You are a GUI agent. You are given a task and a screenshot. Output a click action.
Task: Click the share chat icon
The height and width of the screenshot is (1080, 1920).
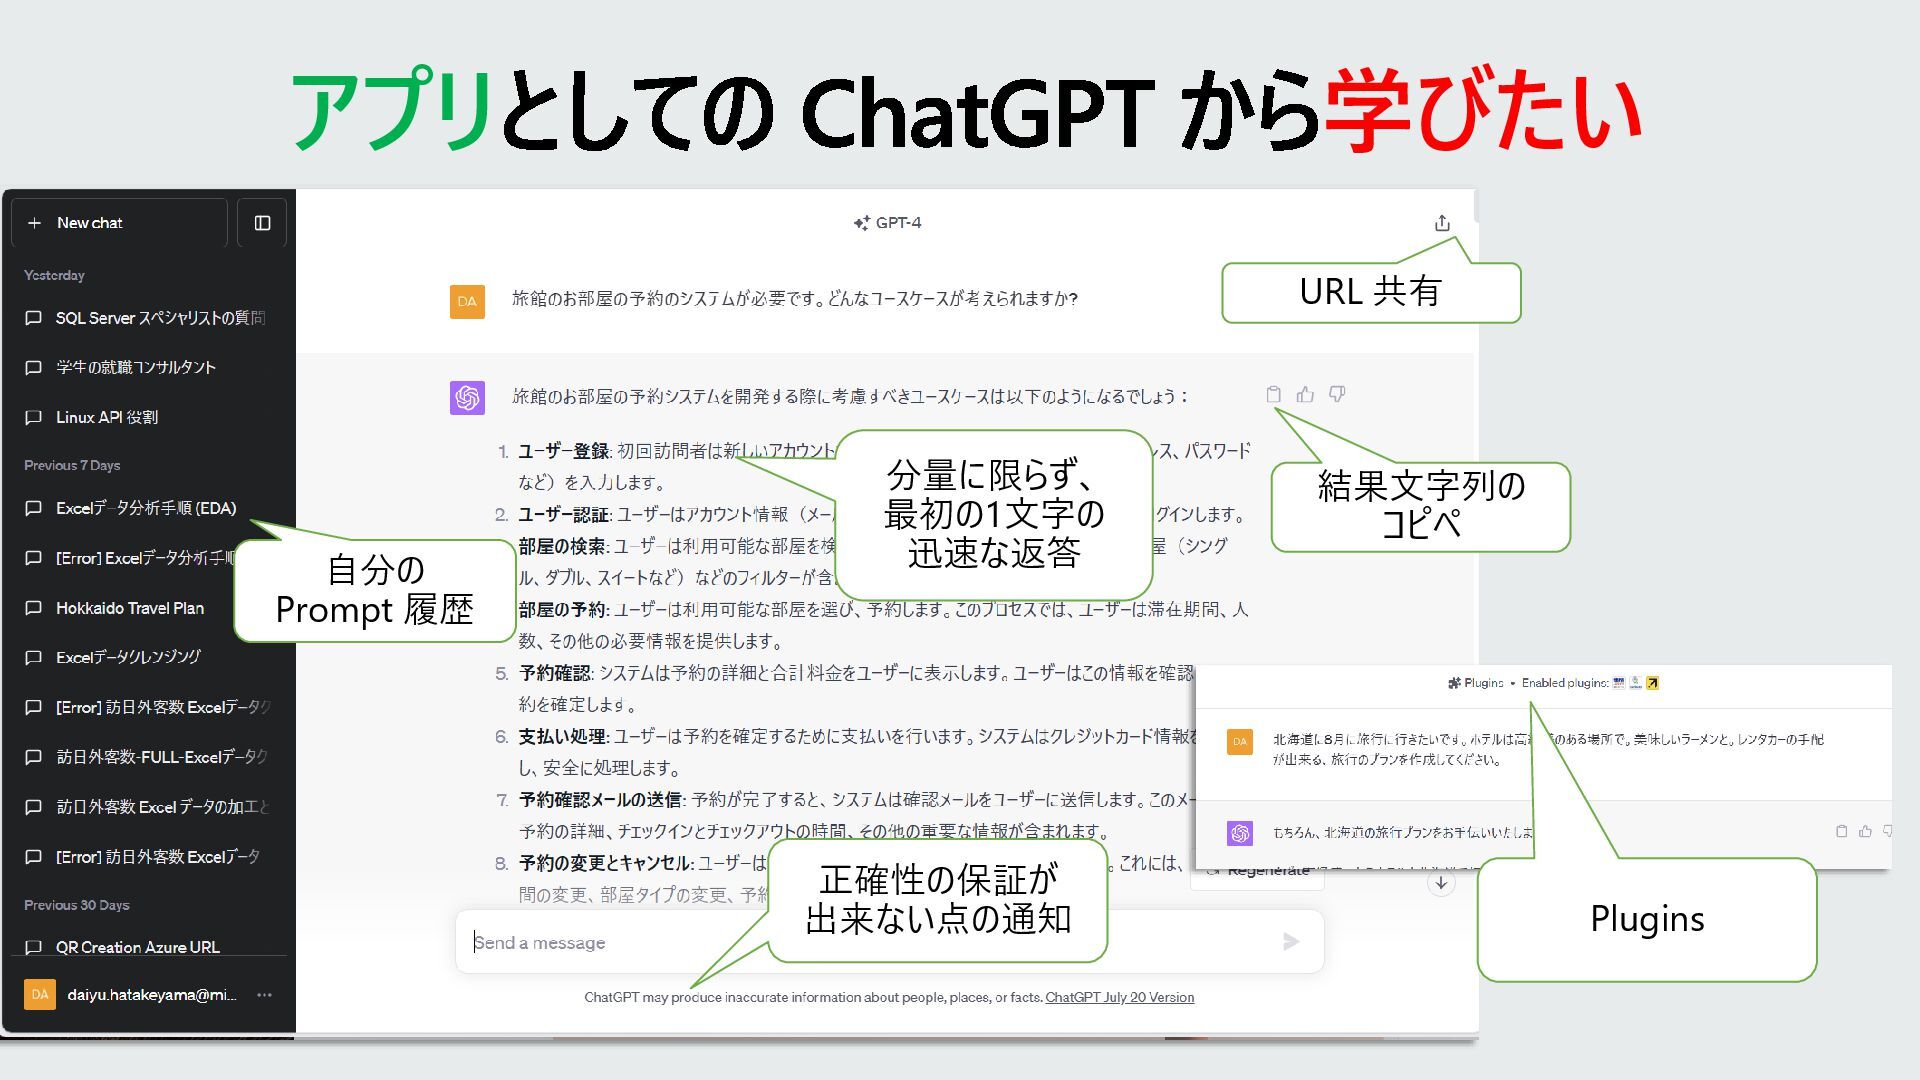click(1441, 223)
